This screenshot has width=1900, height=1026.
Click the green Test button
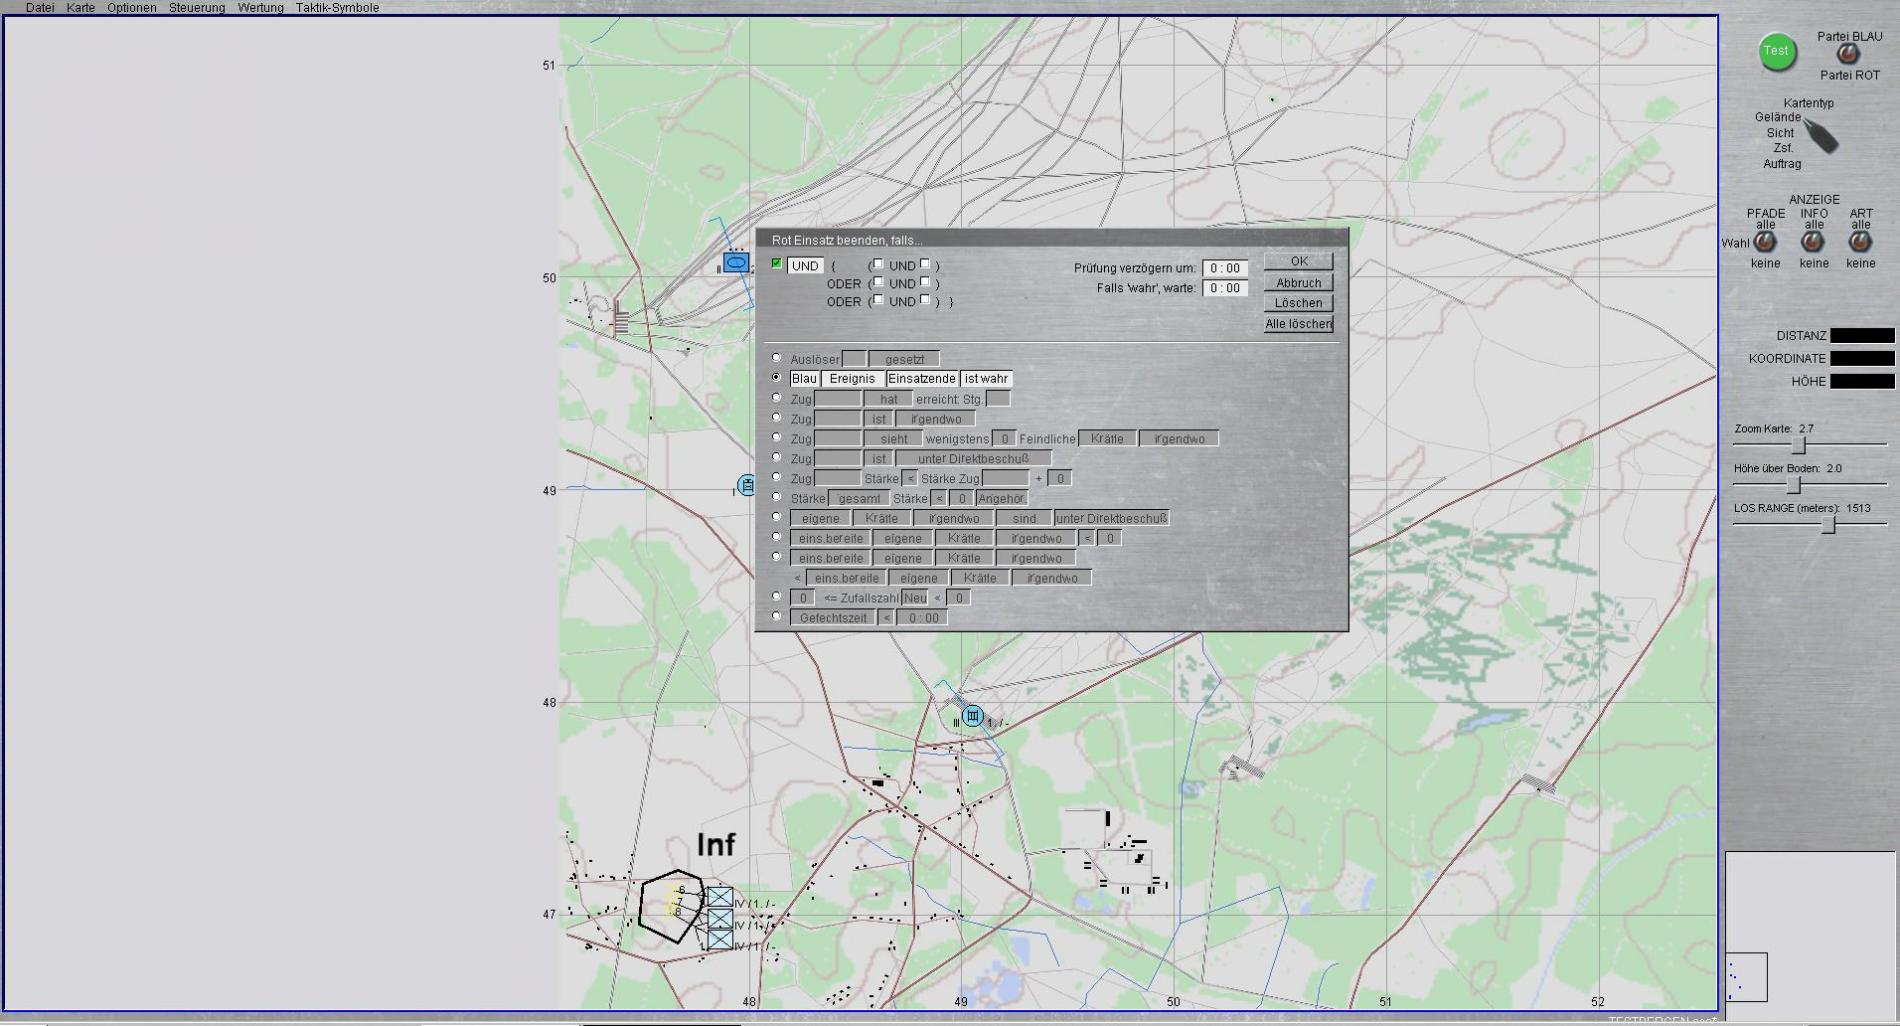point(1776,52)
